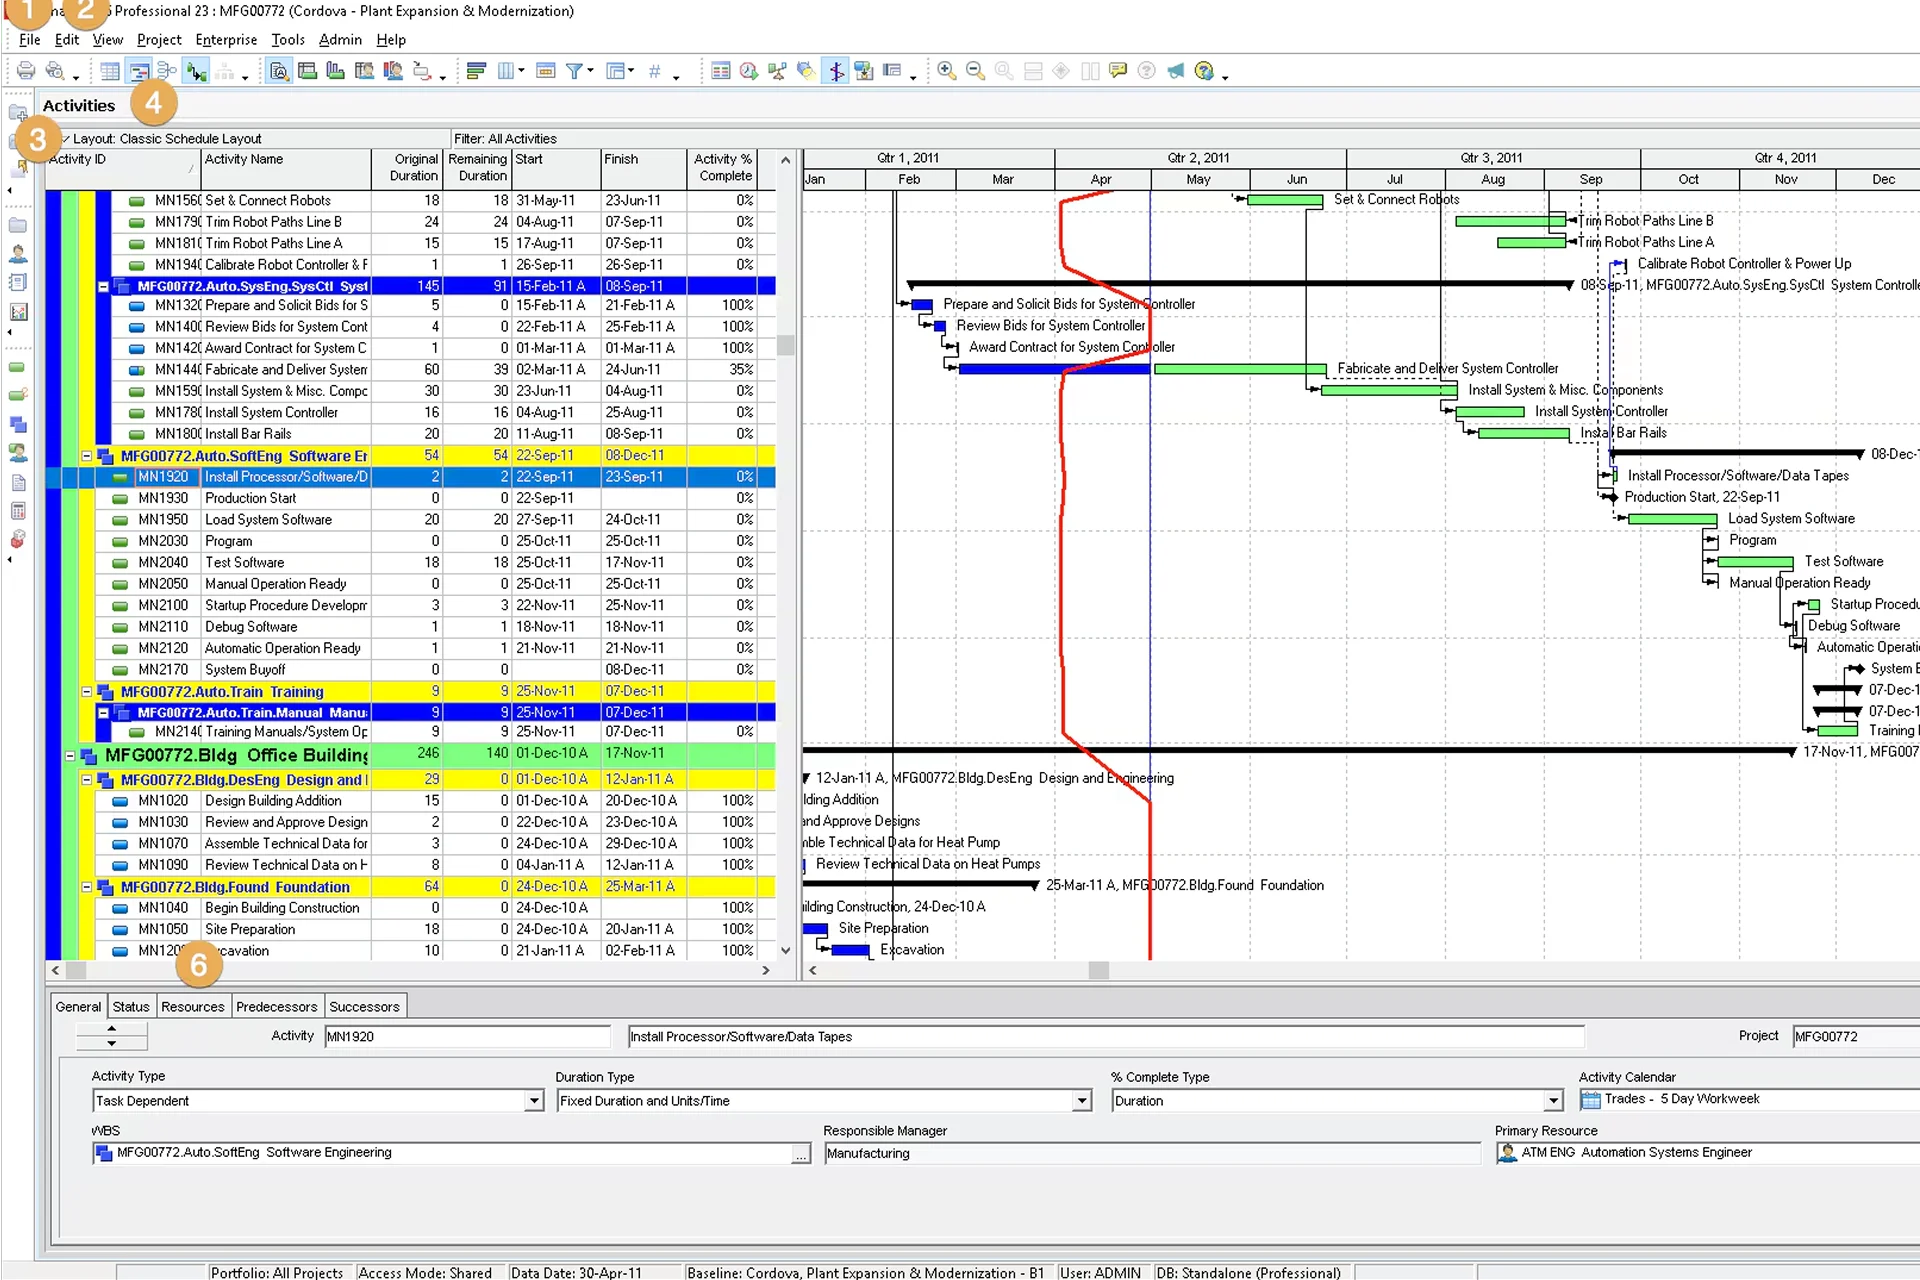Click the Zoom Out magnifier icon

pos(975,71)
